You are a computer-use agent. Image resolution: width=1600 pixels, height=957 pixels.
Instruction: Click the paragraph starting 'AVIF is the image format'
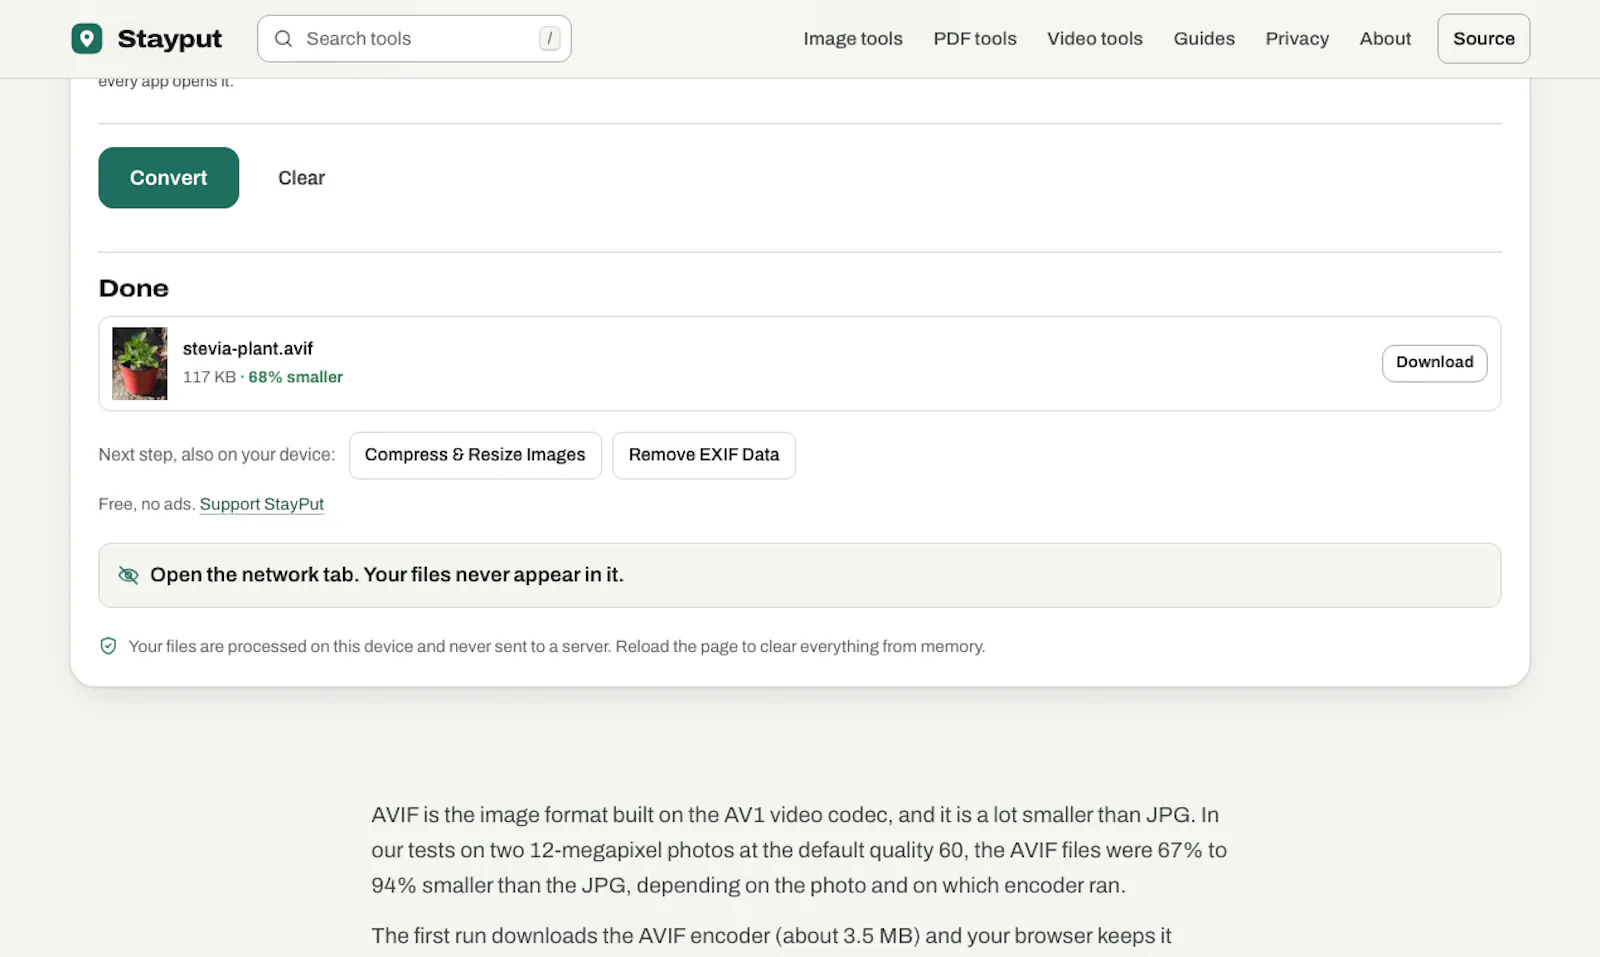[x=799, y=850]
